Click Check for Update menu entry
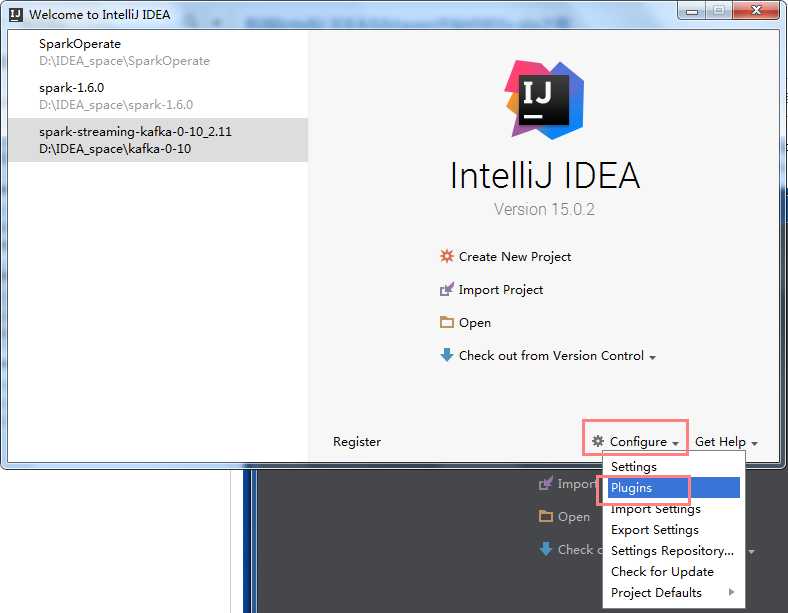Image resolution: width=788 pixels, height=613 pixels. (x=673, y=572)
